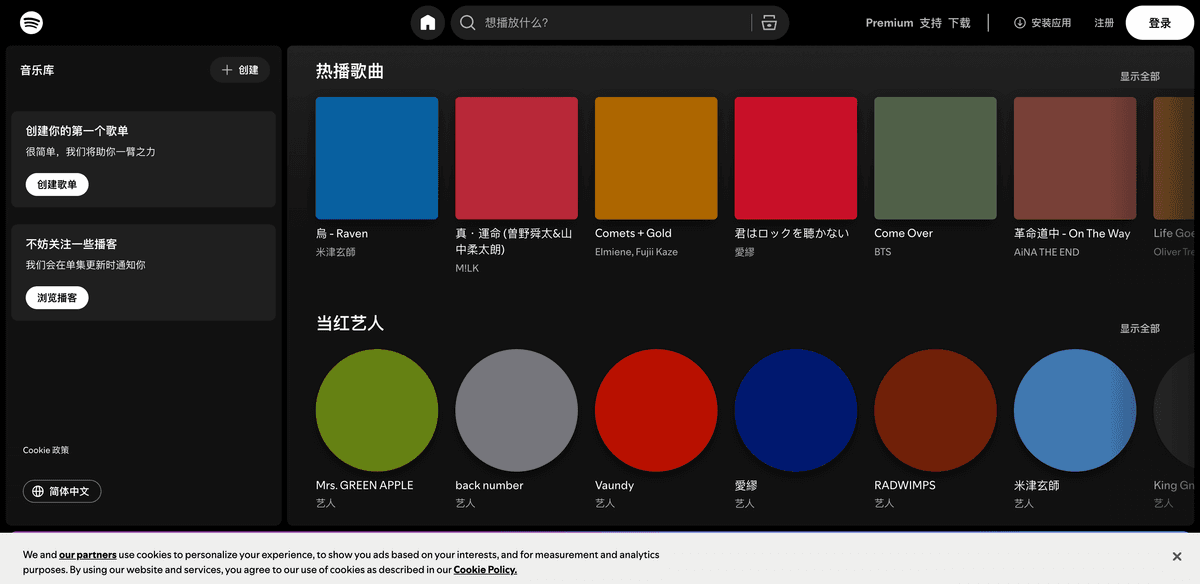Screen dimensions: 1200x584
Task: Click the Vaundy artist name text
Action: (x=615, y=486)
